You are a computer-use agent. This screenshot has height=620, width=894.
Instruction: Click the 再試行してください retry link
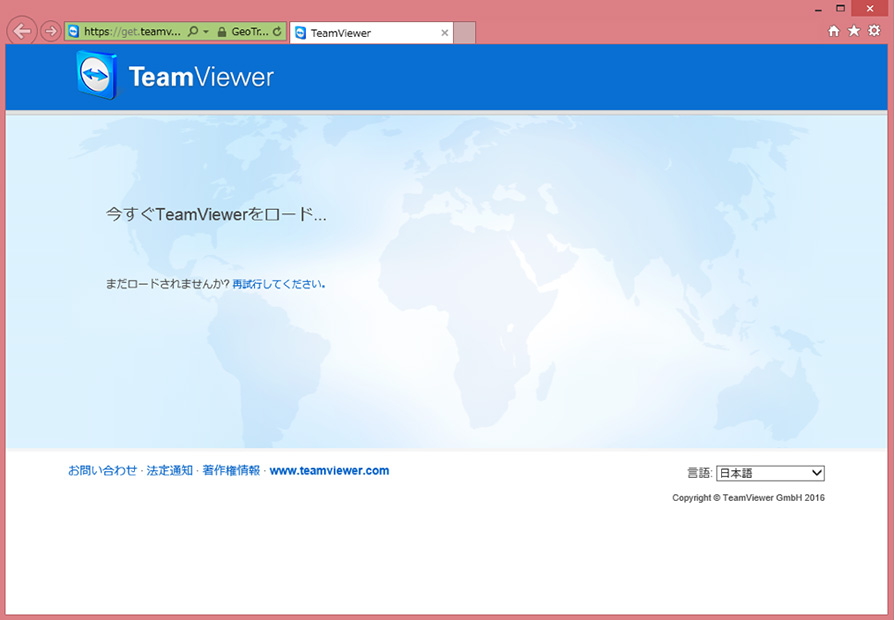tap(279, 284)
